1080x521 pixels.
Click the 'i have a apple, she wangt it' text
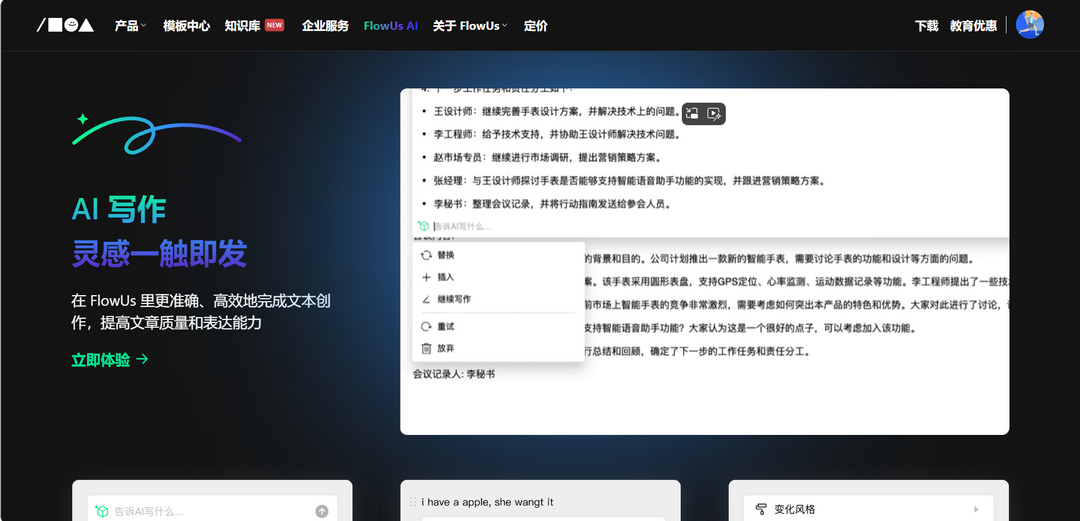pos(487,502)
